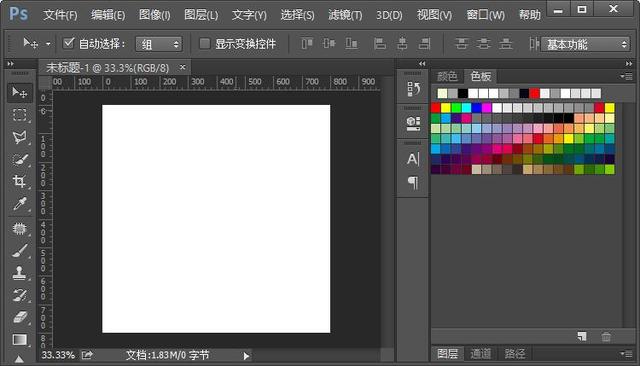This screenshot has height=366, width=640.
Task: Click distribute left edges icon
Action: 534,43
